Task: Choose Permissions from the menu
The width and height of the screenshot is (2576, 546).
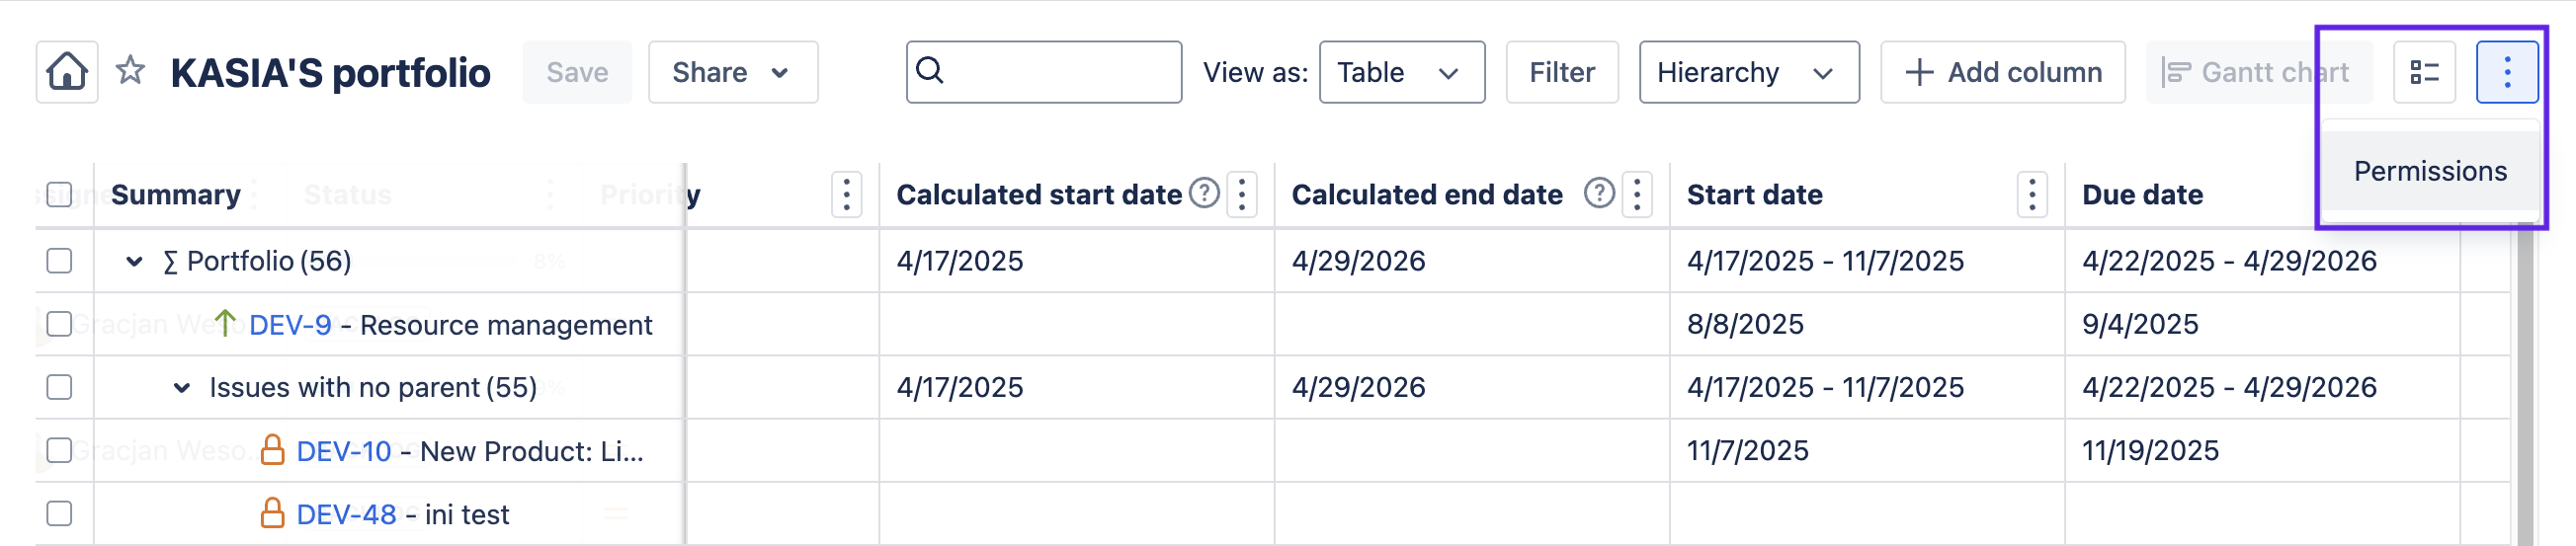Action: [x=2429, y=171]
